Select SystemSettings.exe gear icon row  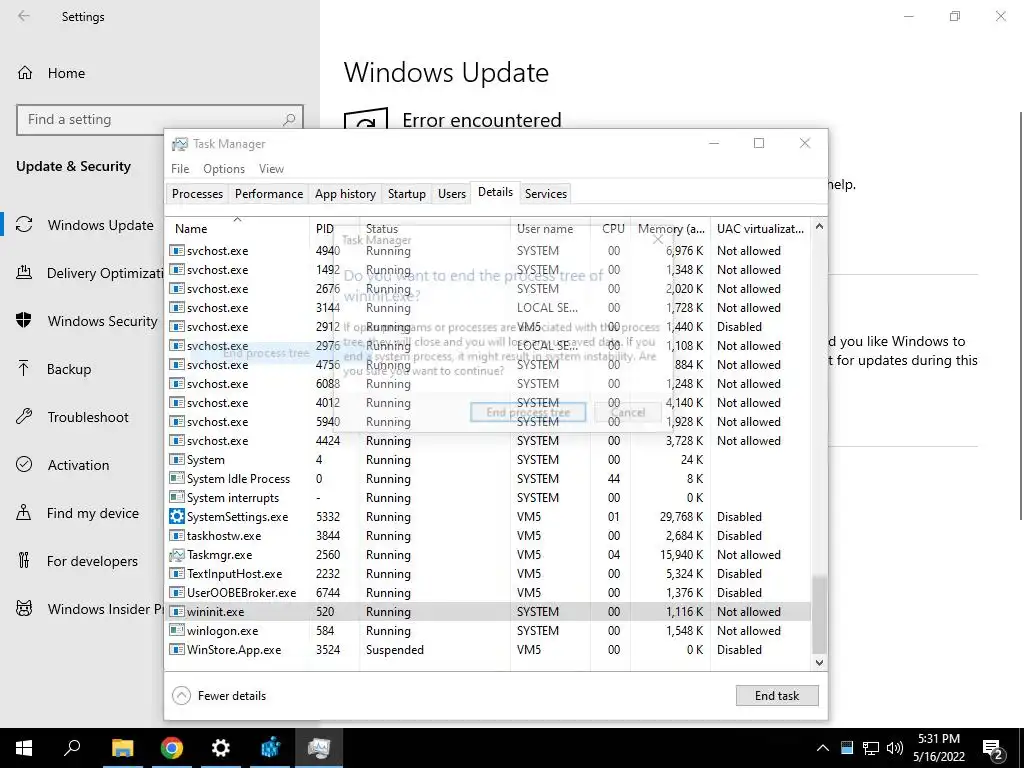(176, 517)
